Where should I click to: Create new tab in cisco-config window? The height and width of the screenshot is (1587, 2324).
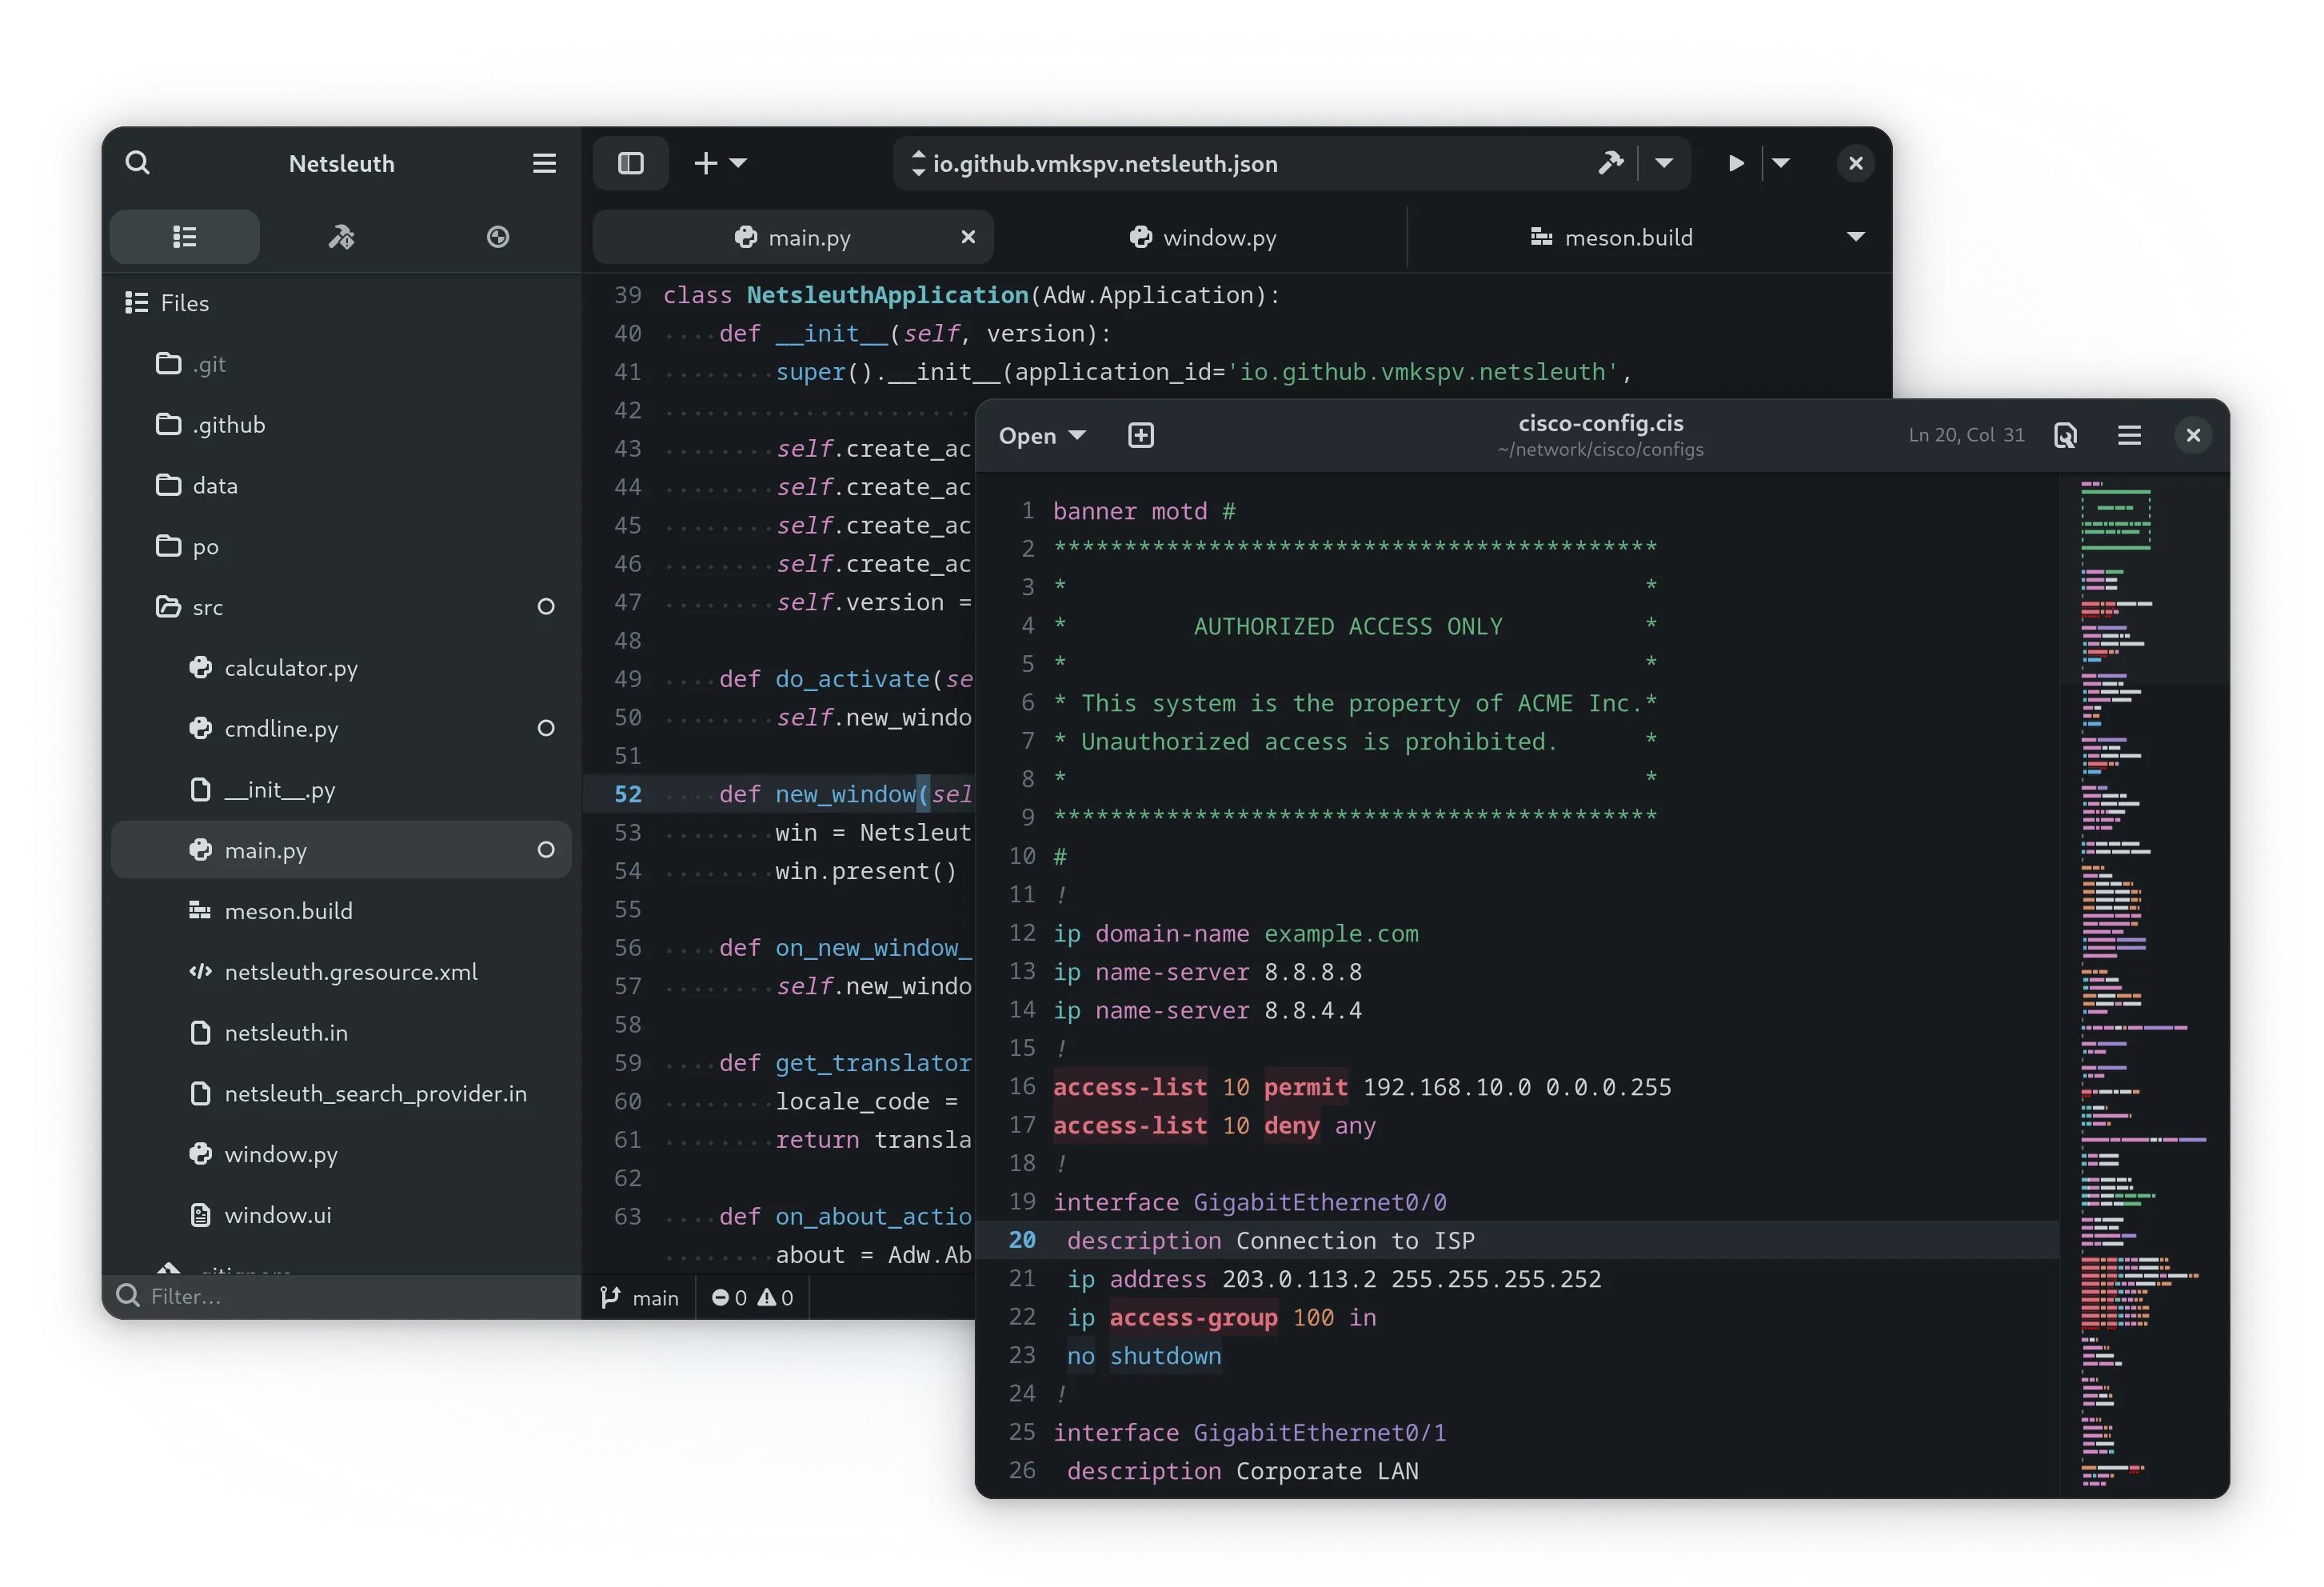[x=1141, y=436]
